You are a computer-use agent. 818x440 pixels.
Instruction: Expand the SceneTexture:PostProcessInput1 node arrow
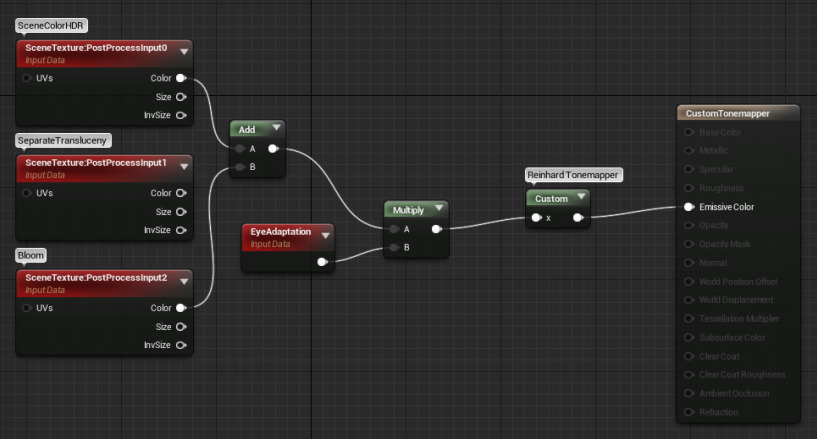coord(184,167)
